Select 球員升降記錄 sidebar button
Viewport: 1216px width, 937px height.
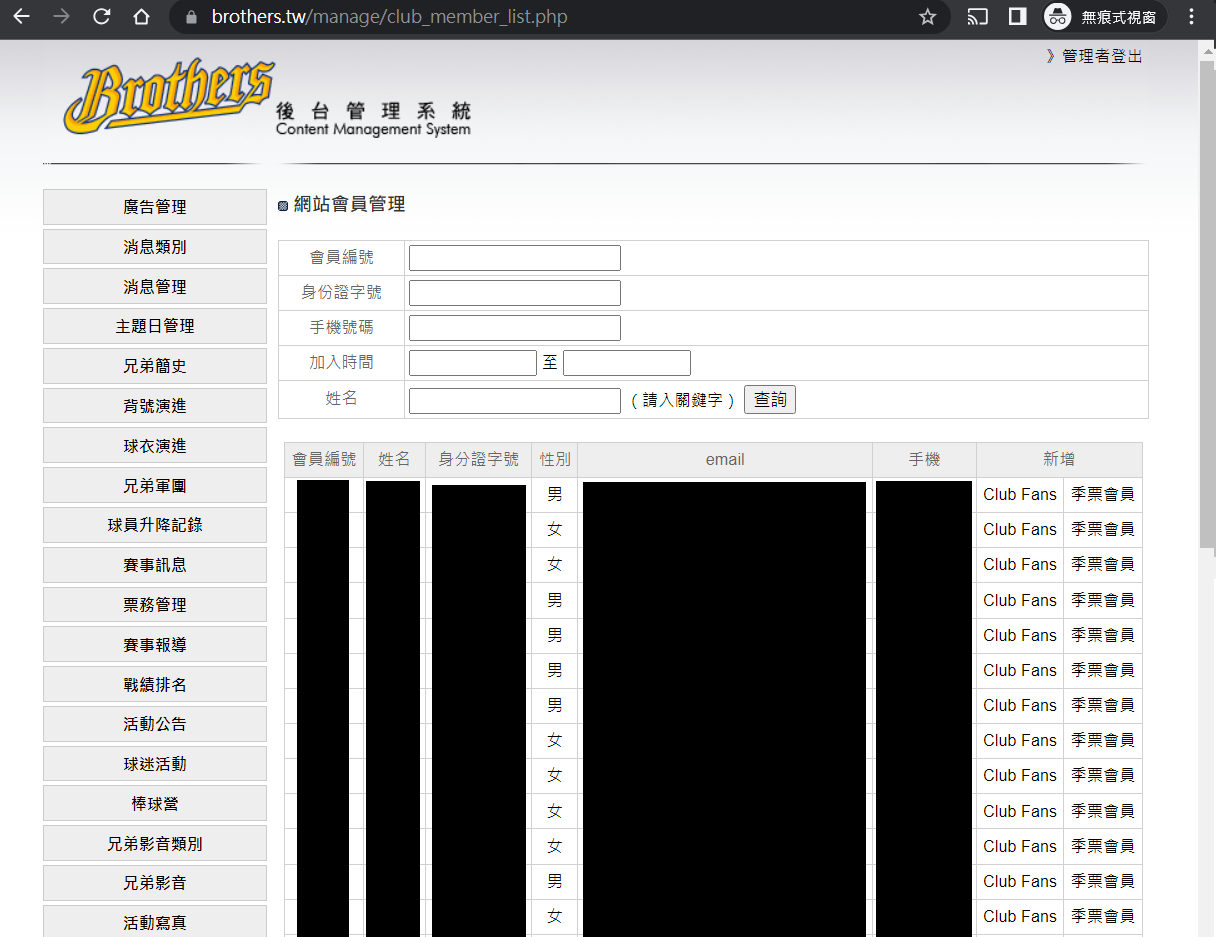click(x=155, y=525)
